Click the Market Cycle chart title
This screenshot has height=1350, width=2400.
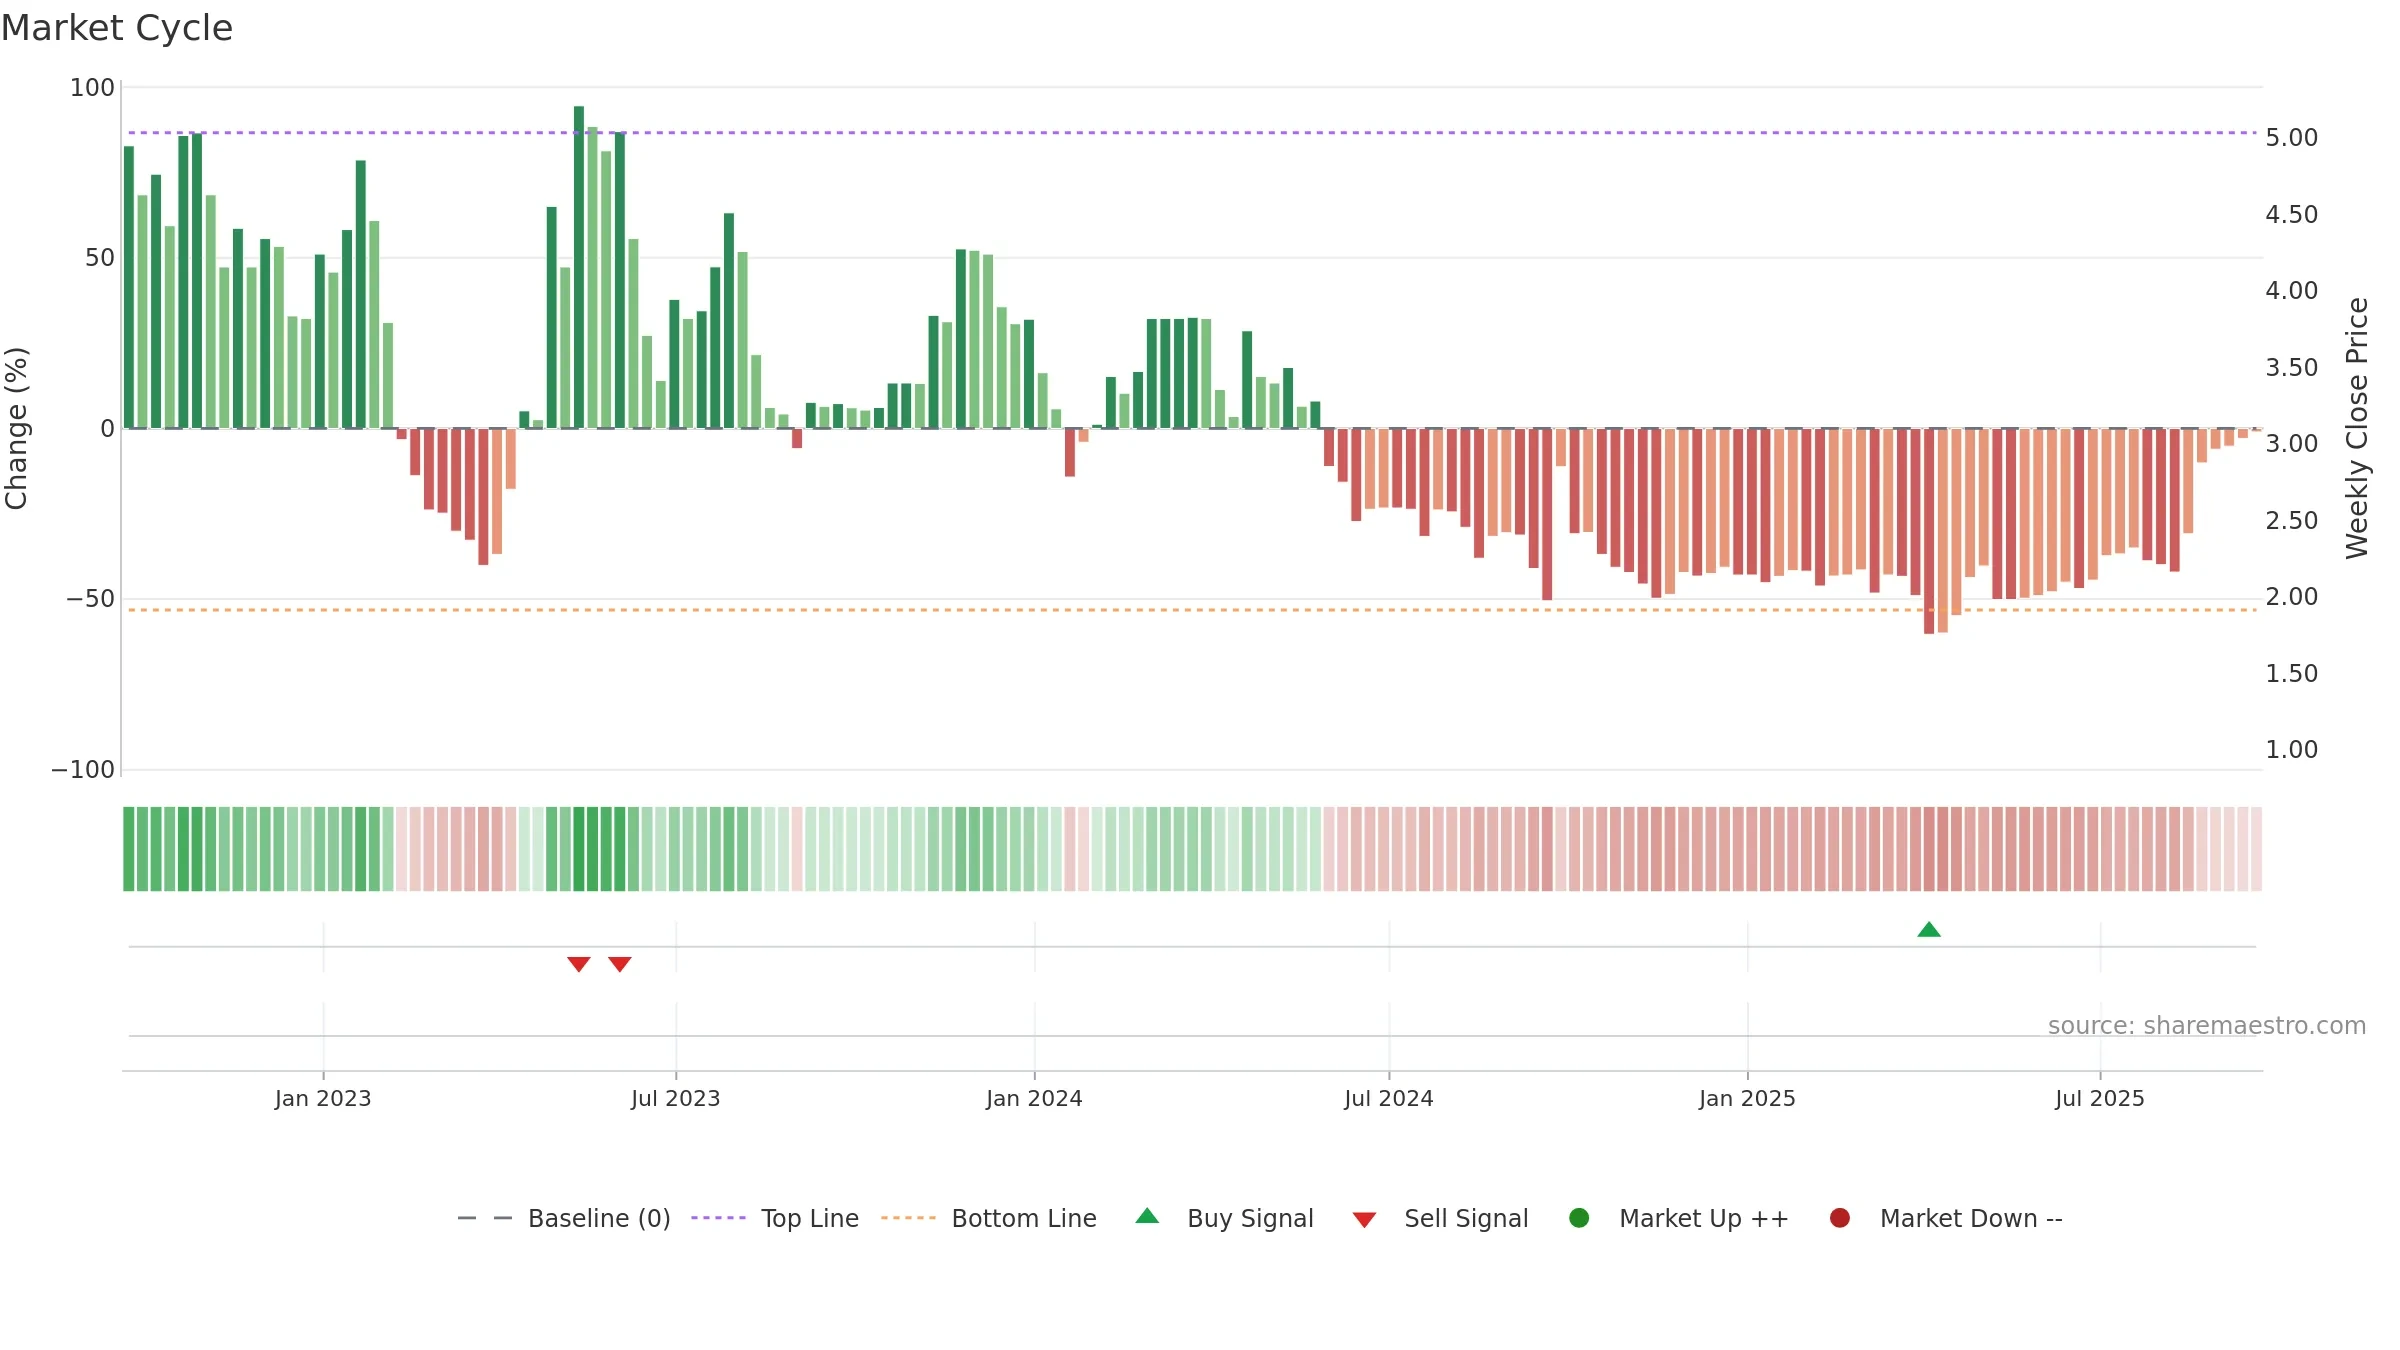tap(117, 28)
